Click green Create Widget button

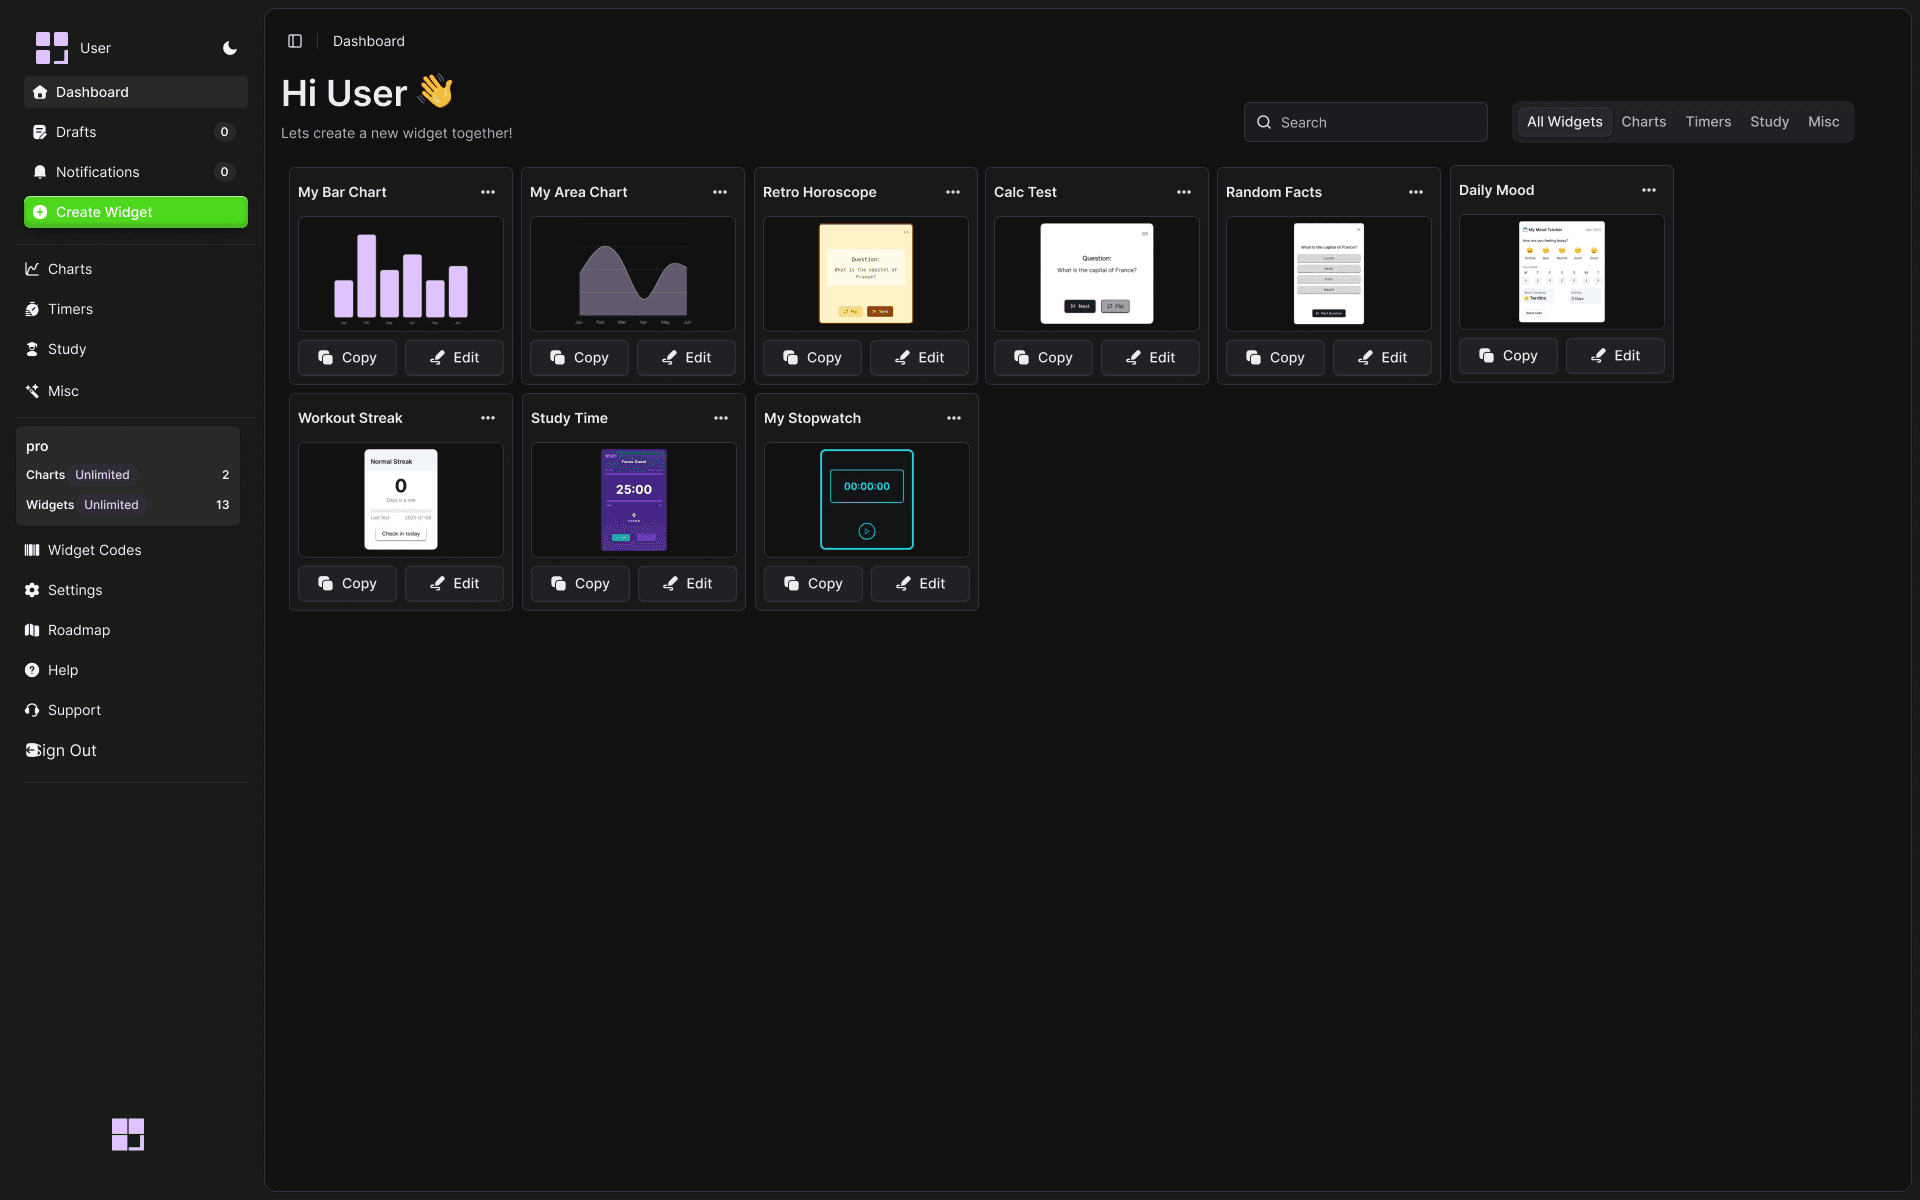click(x=136, y=212)
